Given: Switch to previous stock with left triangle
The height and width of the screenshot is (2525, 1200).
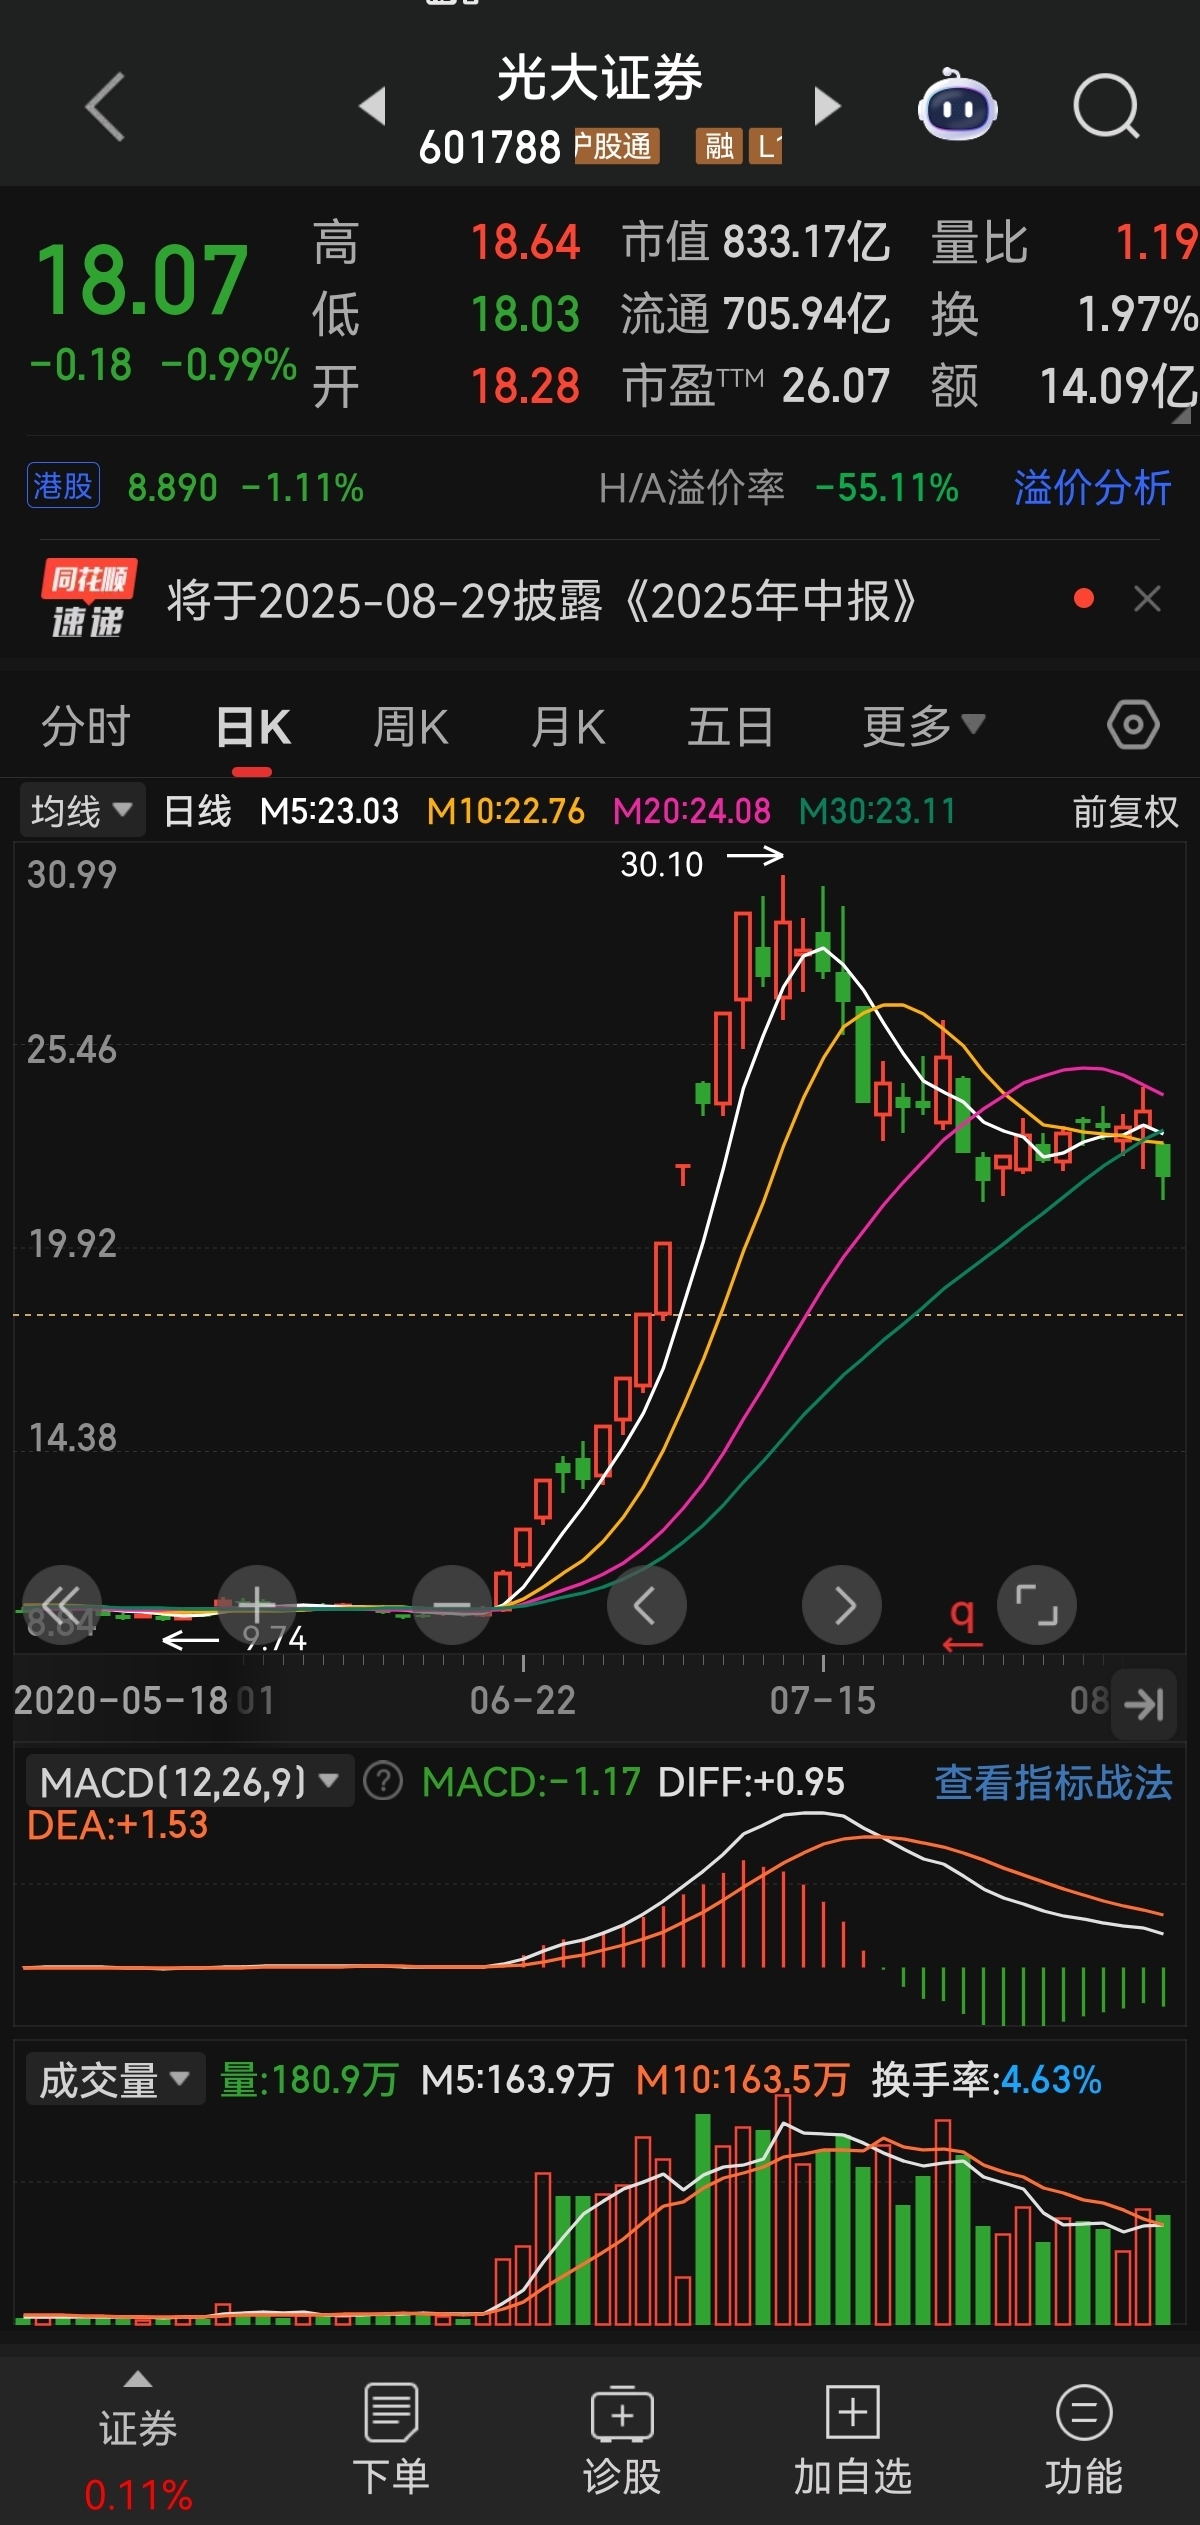Looking at the screenshot, I should (x=372, y=106).
